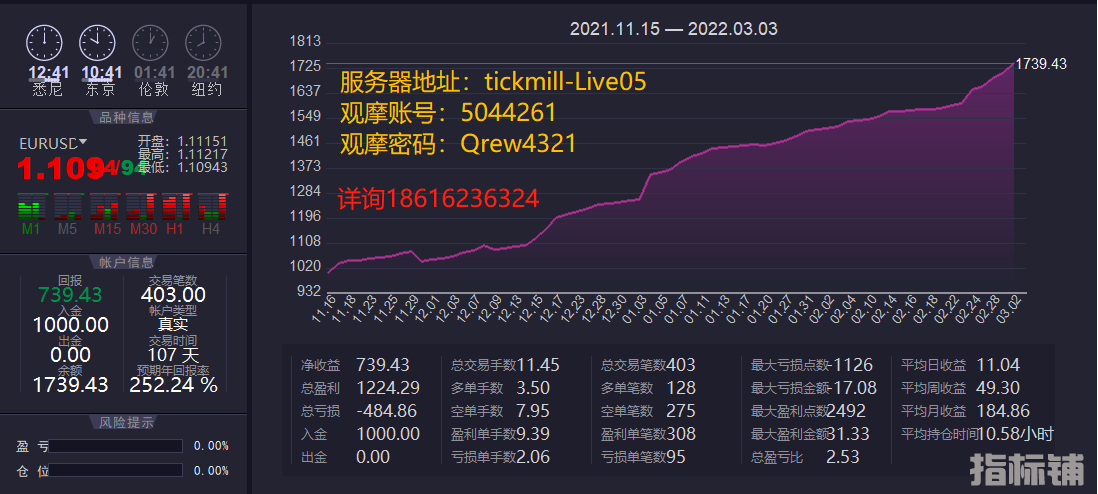Click 空单笔数 275 stat
Screen dimensions: 1098x494
coord(648,411)
